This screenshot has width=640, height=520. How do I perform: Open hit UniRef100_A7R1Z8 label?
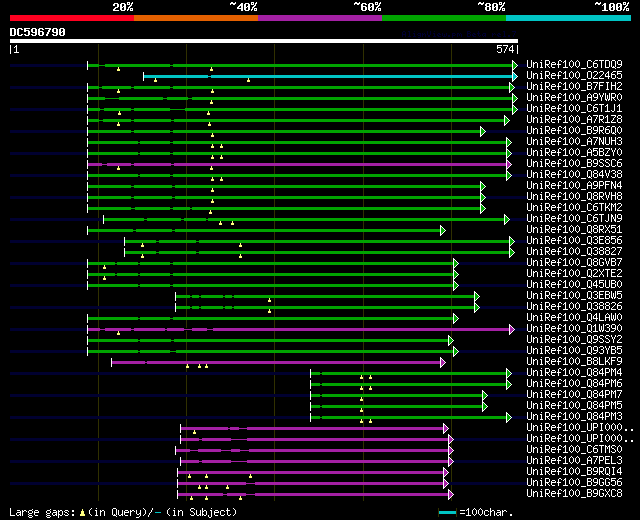click(574, 120)
